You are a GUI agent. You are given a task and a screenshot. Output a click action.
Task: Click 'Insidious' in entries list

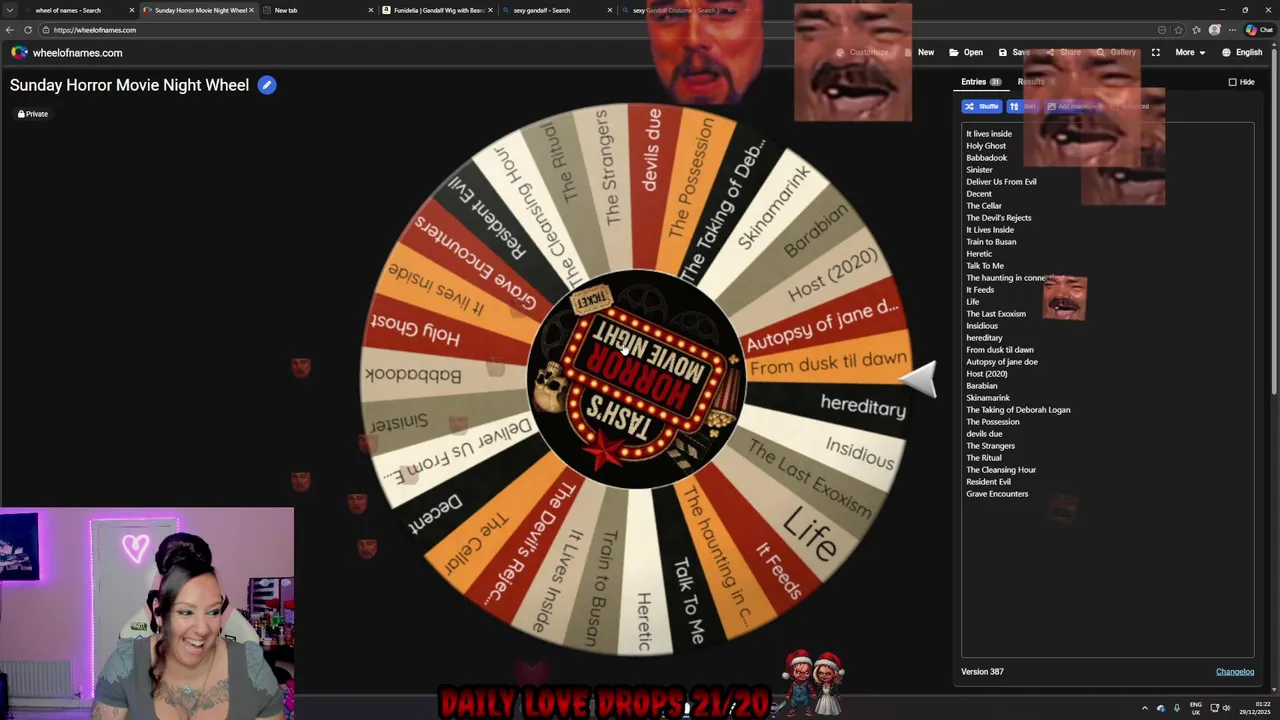tap(982, 326)
